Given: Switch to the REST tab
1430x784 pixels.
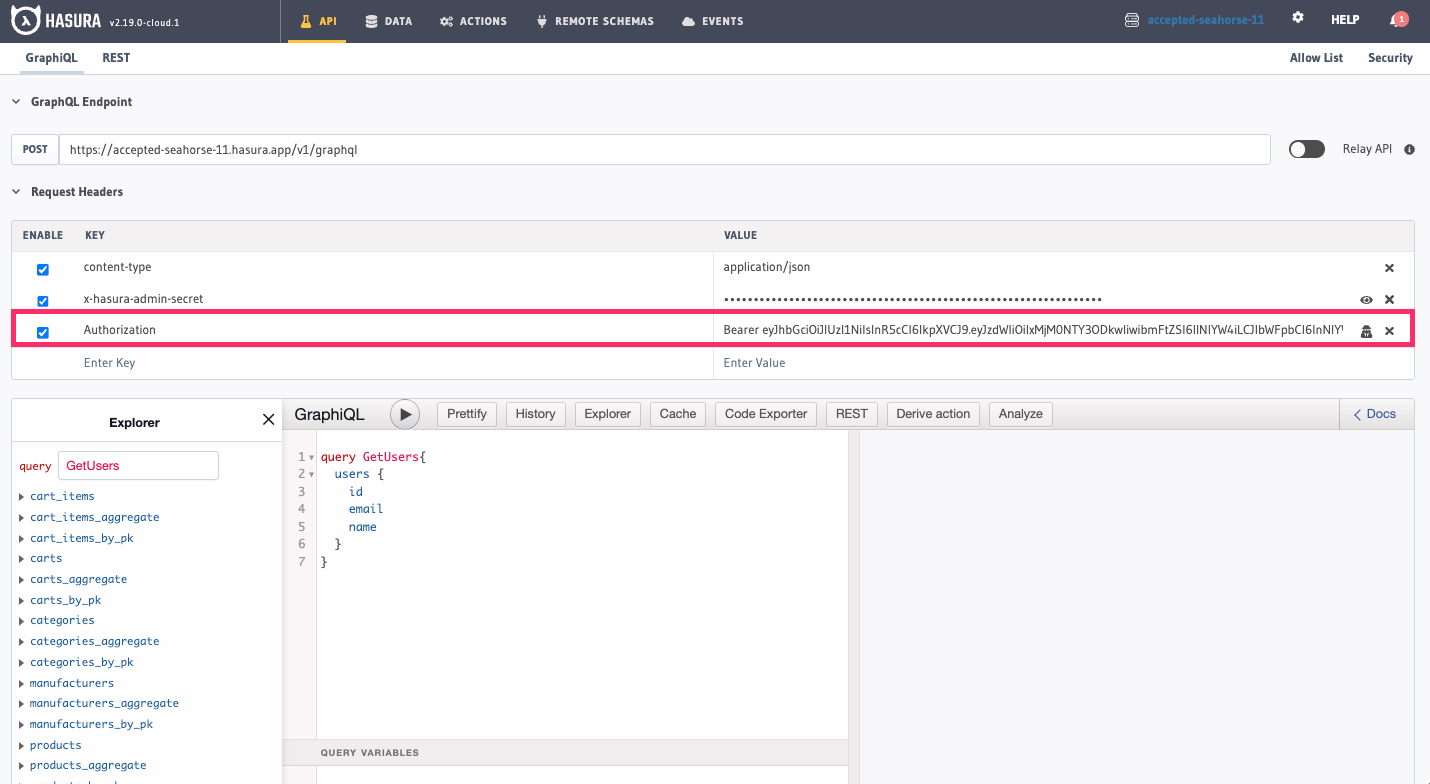Looking at the screenshot, I should [x=116, y=58].
